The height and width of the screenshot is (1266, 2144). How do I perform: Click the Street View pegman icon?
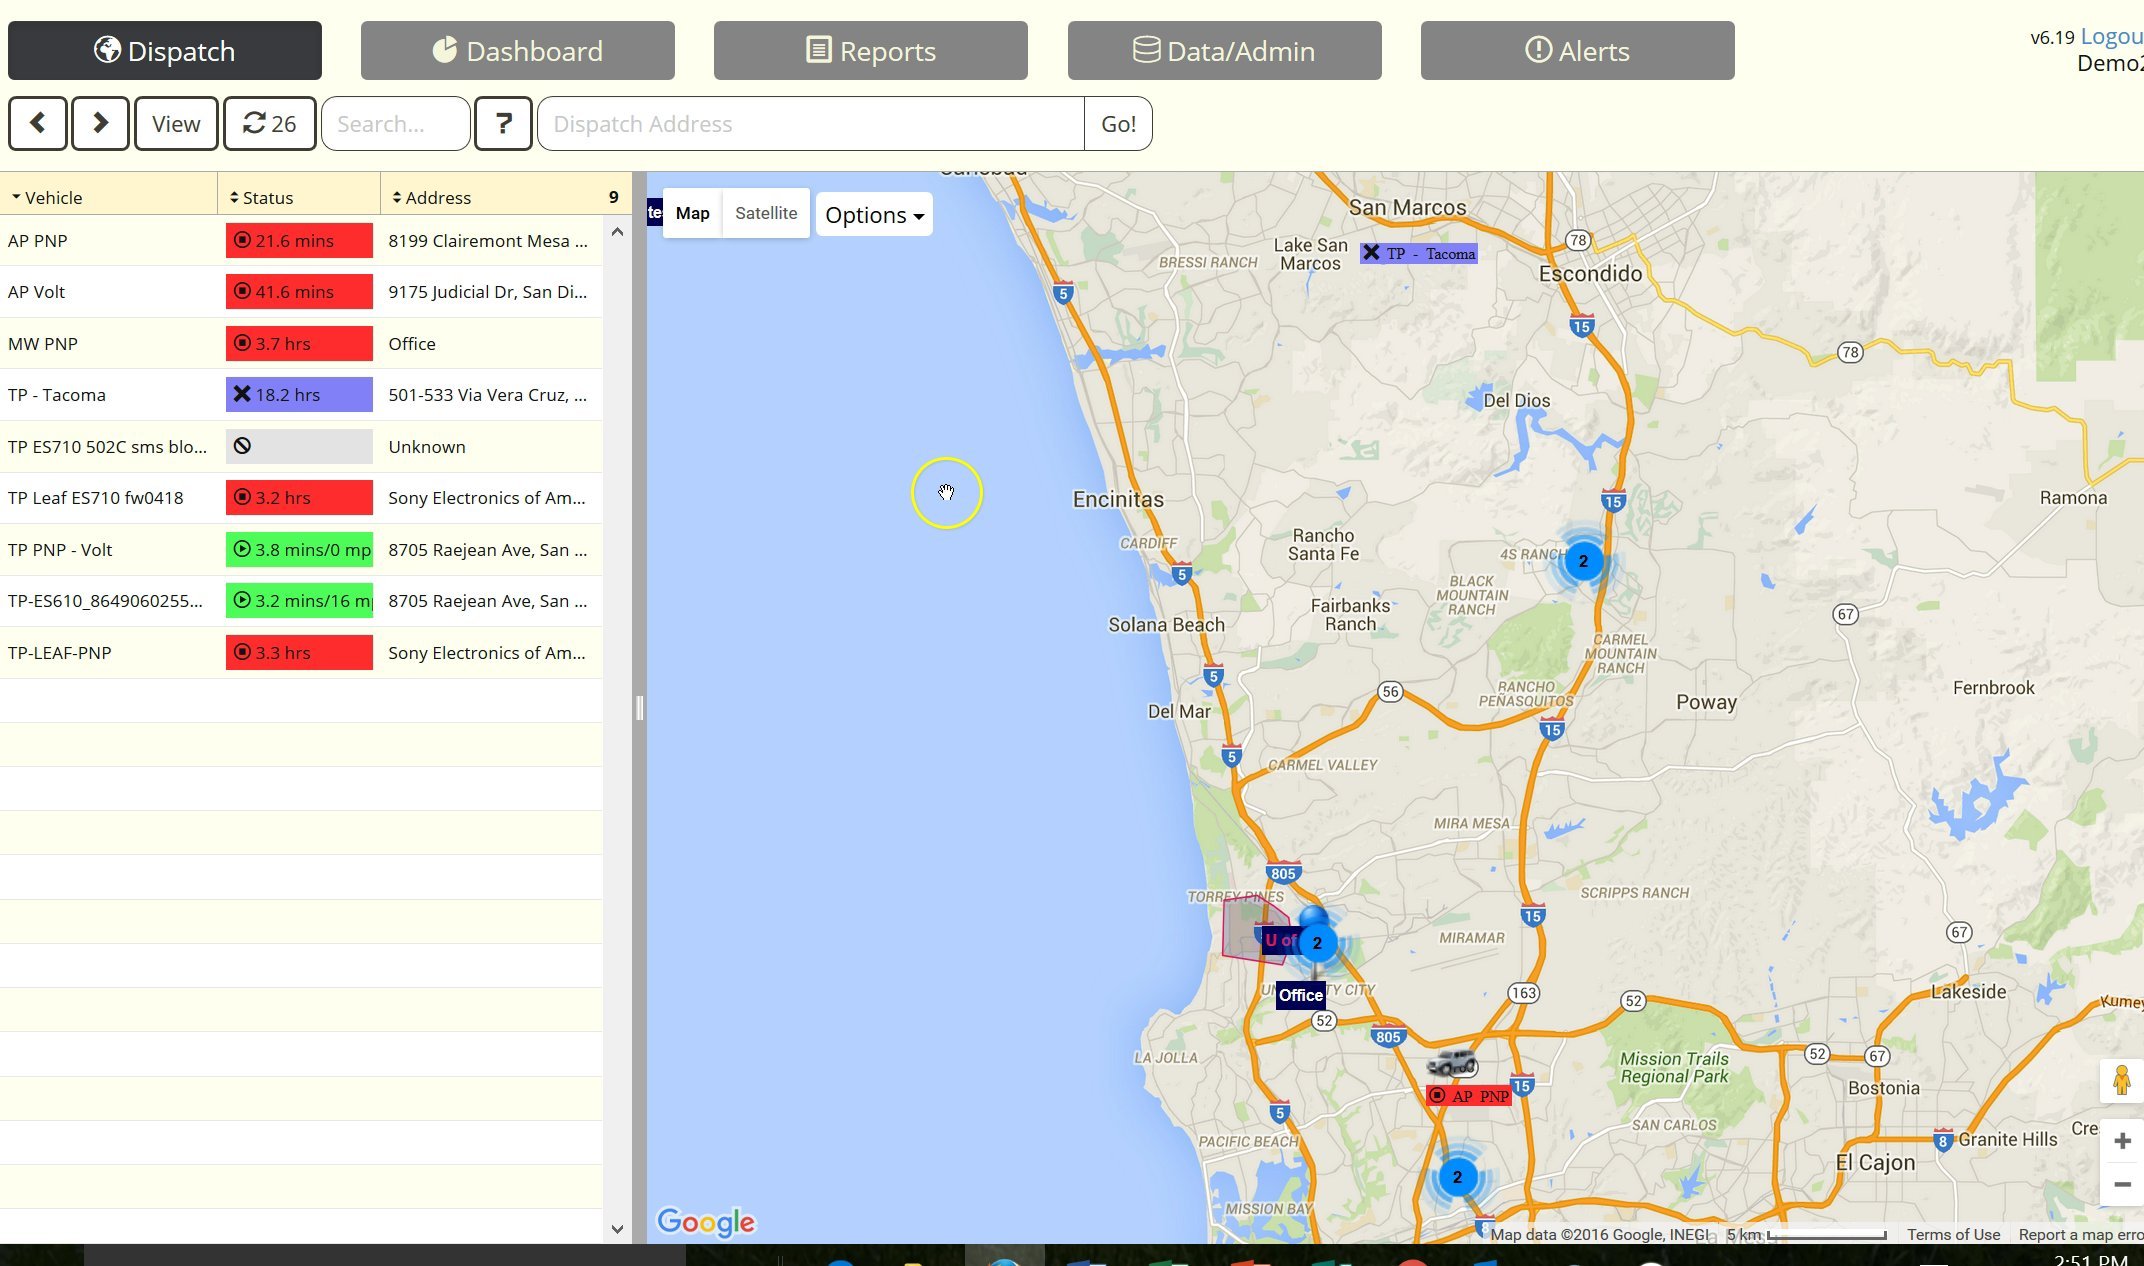[x=2121, y=1080]
